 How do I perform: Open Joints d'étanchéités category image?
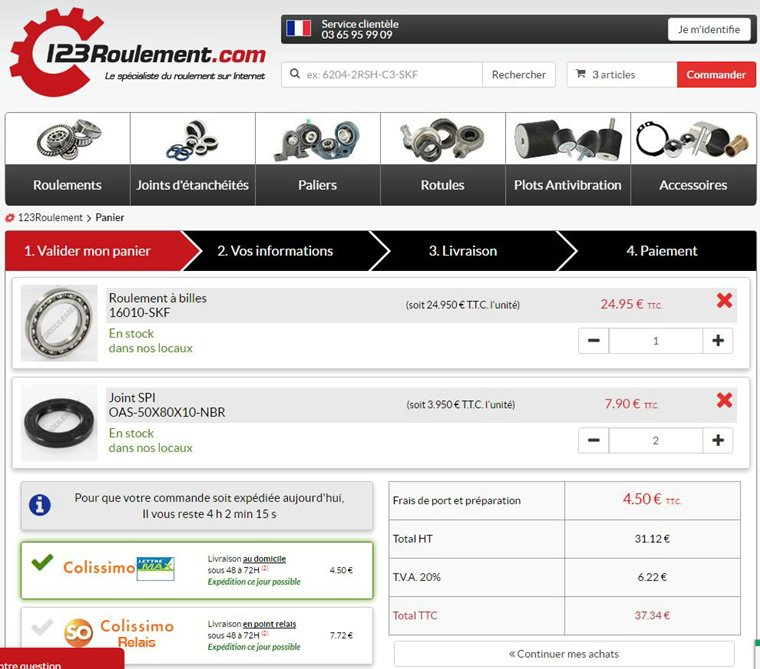(192, 139)
